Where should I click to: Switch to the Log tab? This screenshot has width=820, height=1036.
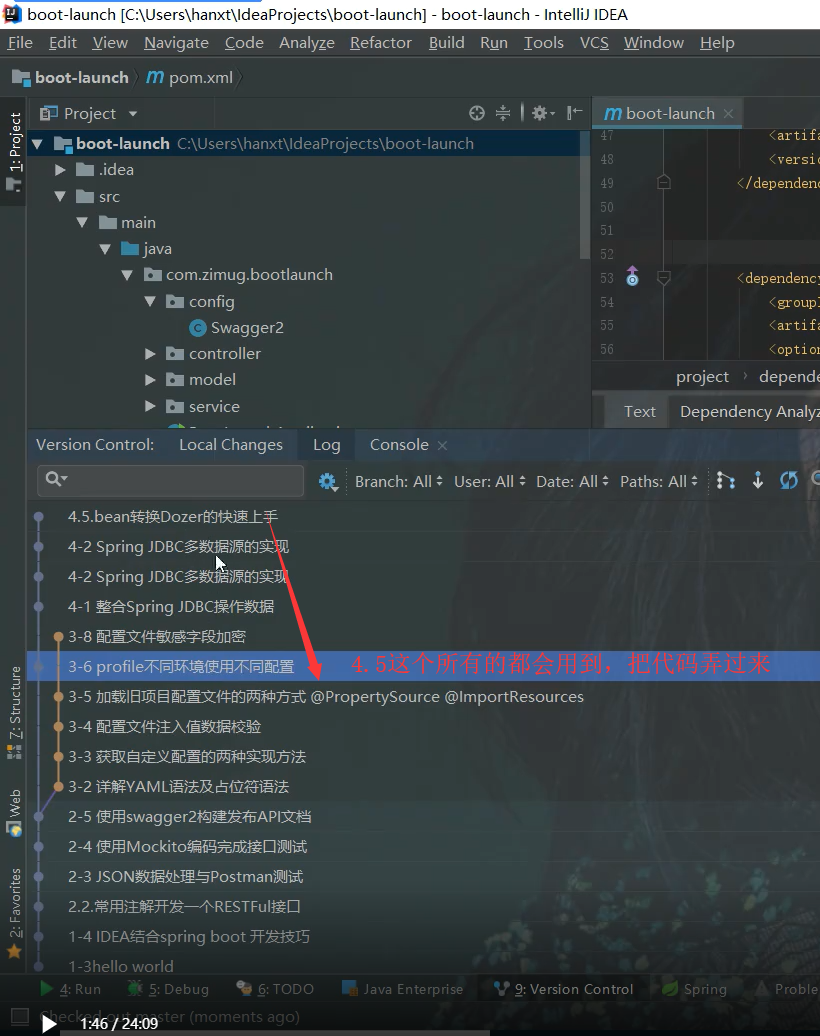(326, 445)
